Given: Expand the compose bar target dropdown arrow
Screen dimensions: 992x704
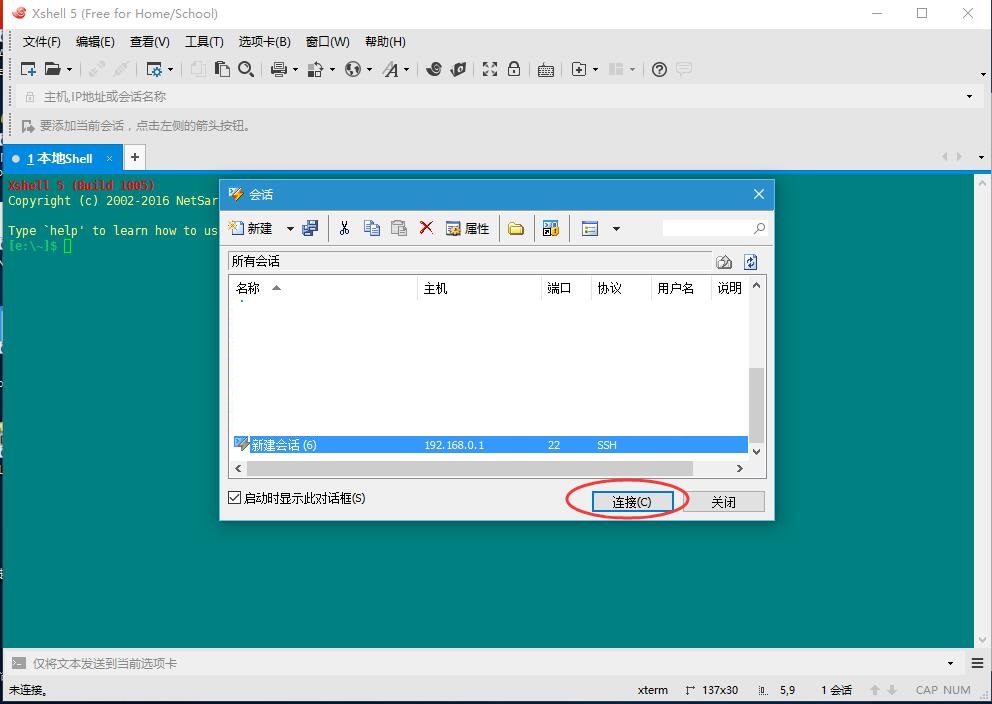Looking at the screenshot, I should point(950,664).
